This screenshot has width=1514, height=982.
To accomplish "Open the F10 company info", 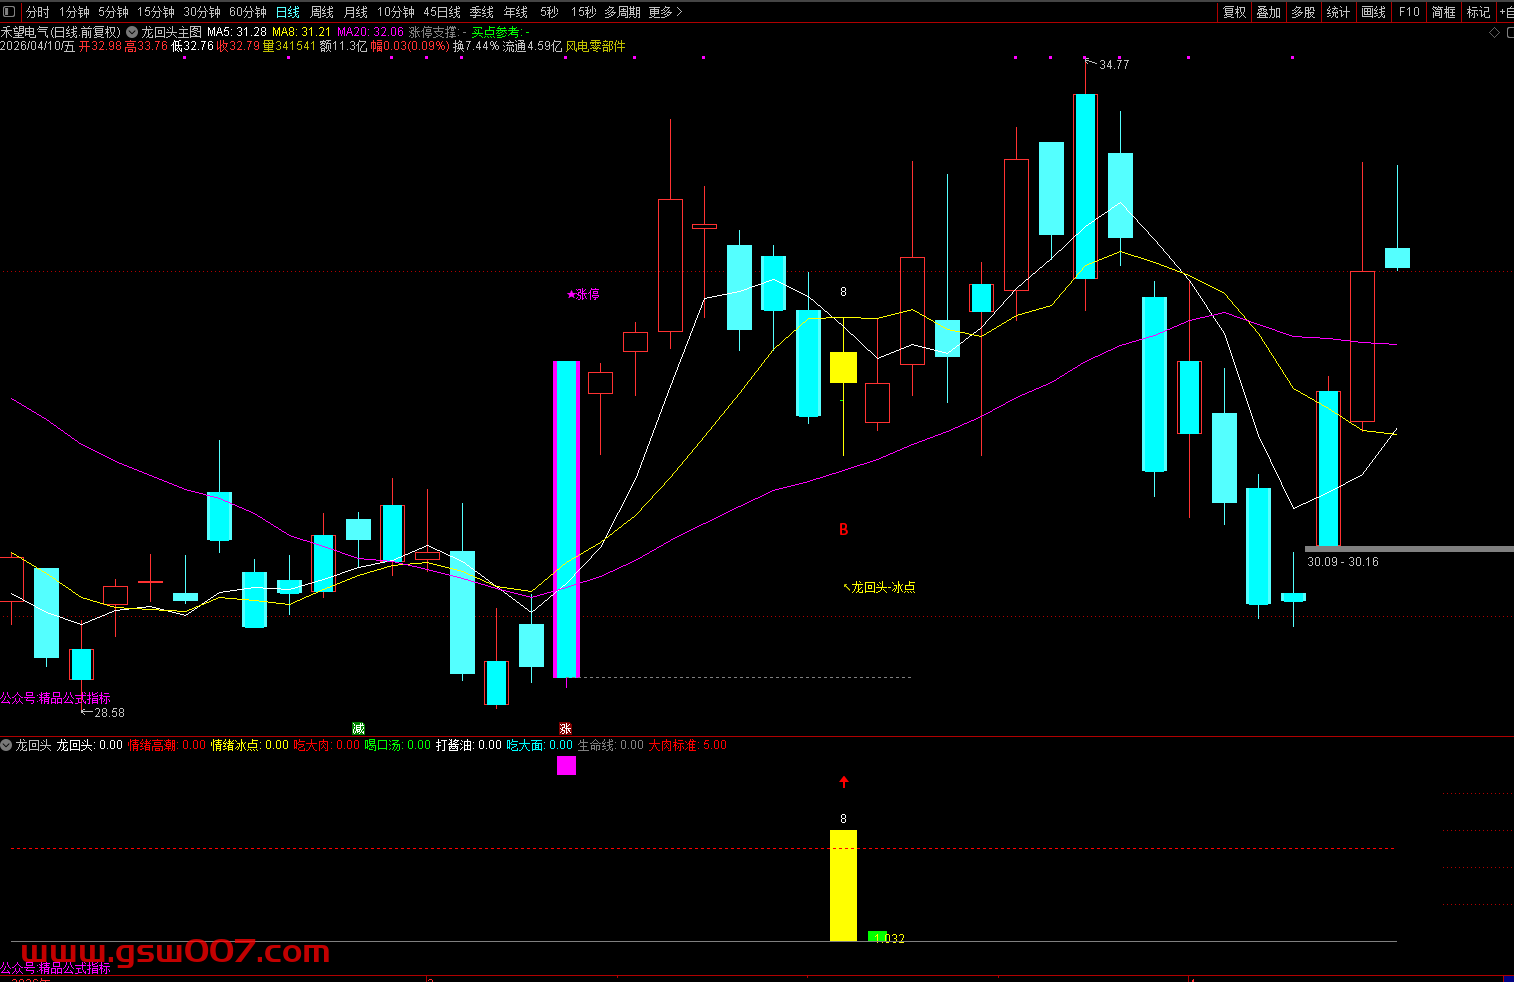I will [1409, 12].
